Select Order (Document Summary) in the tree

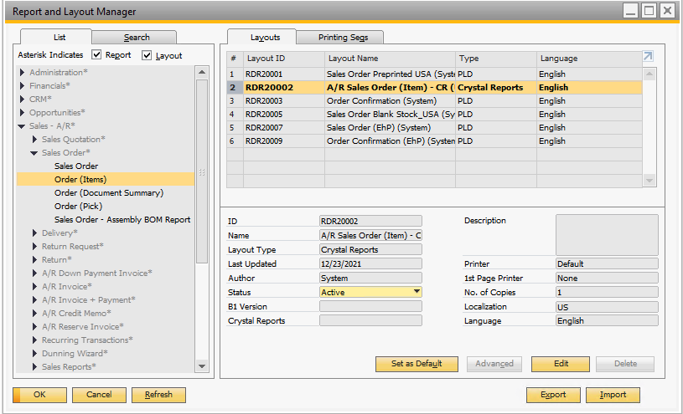(x=109, y=193)
